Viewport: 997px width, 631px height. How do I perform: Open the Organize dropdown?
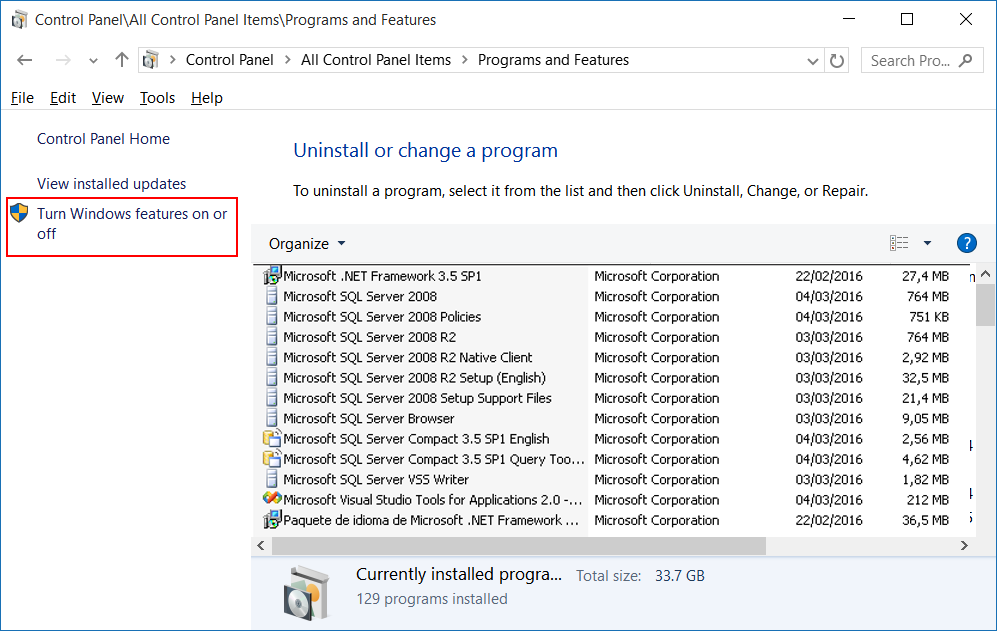pyautogui.click(x=306, y=244)
